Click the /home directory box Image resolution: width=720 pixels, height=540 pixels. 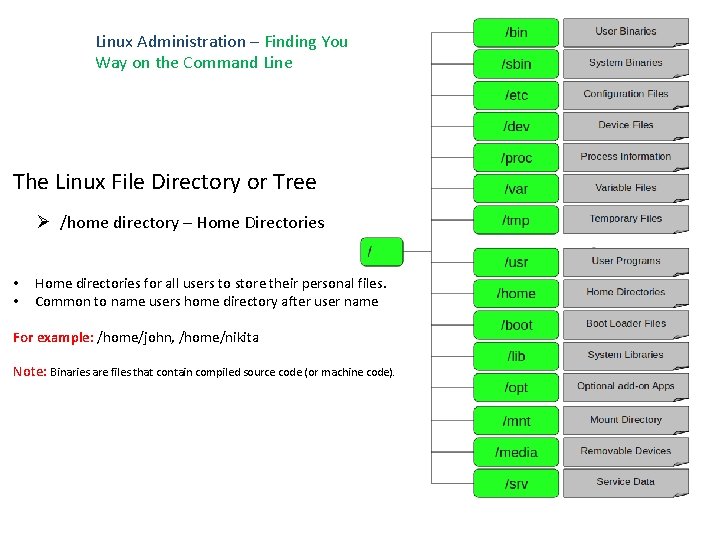516,293
